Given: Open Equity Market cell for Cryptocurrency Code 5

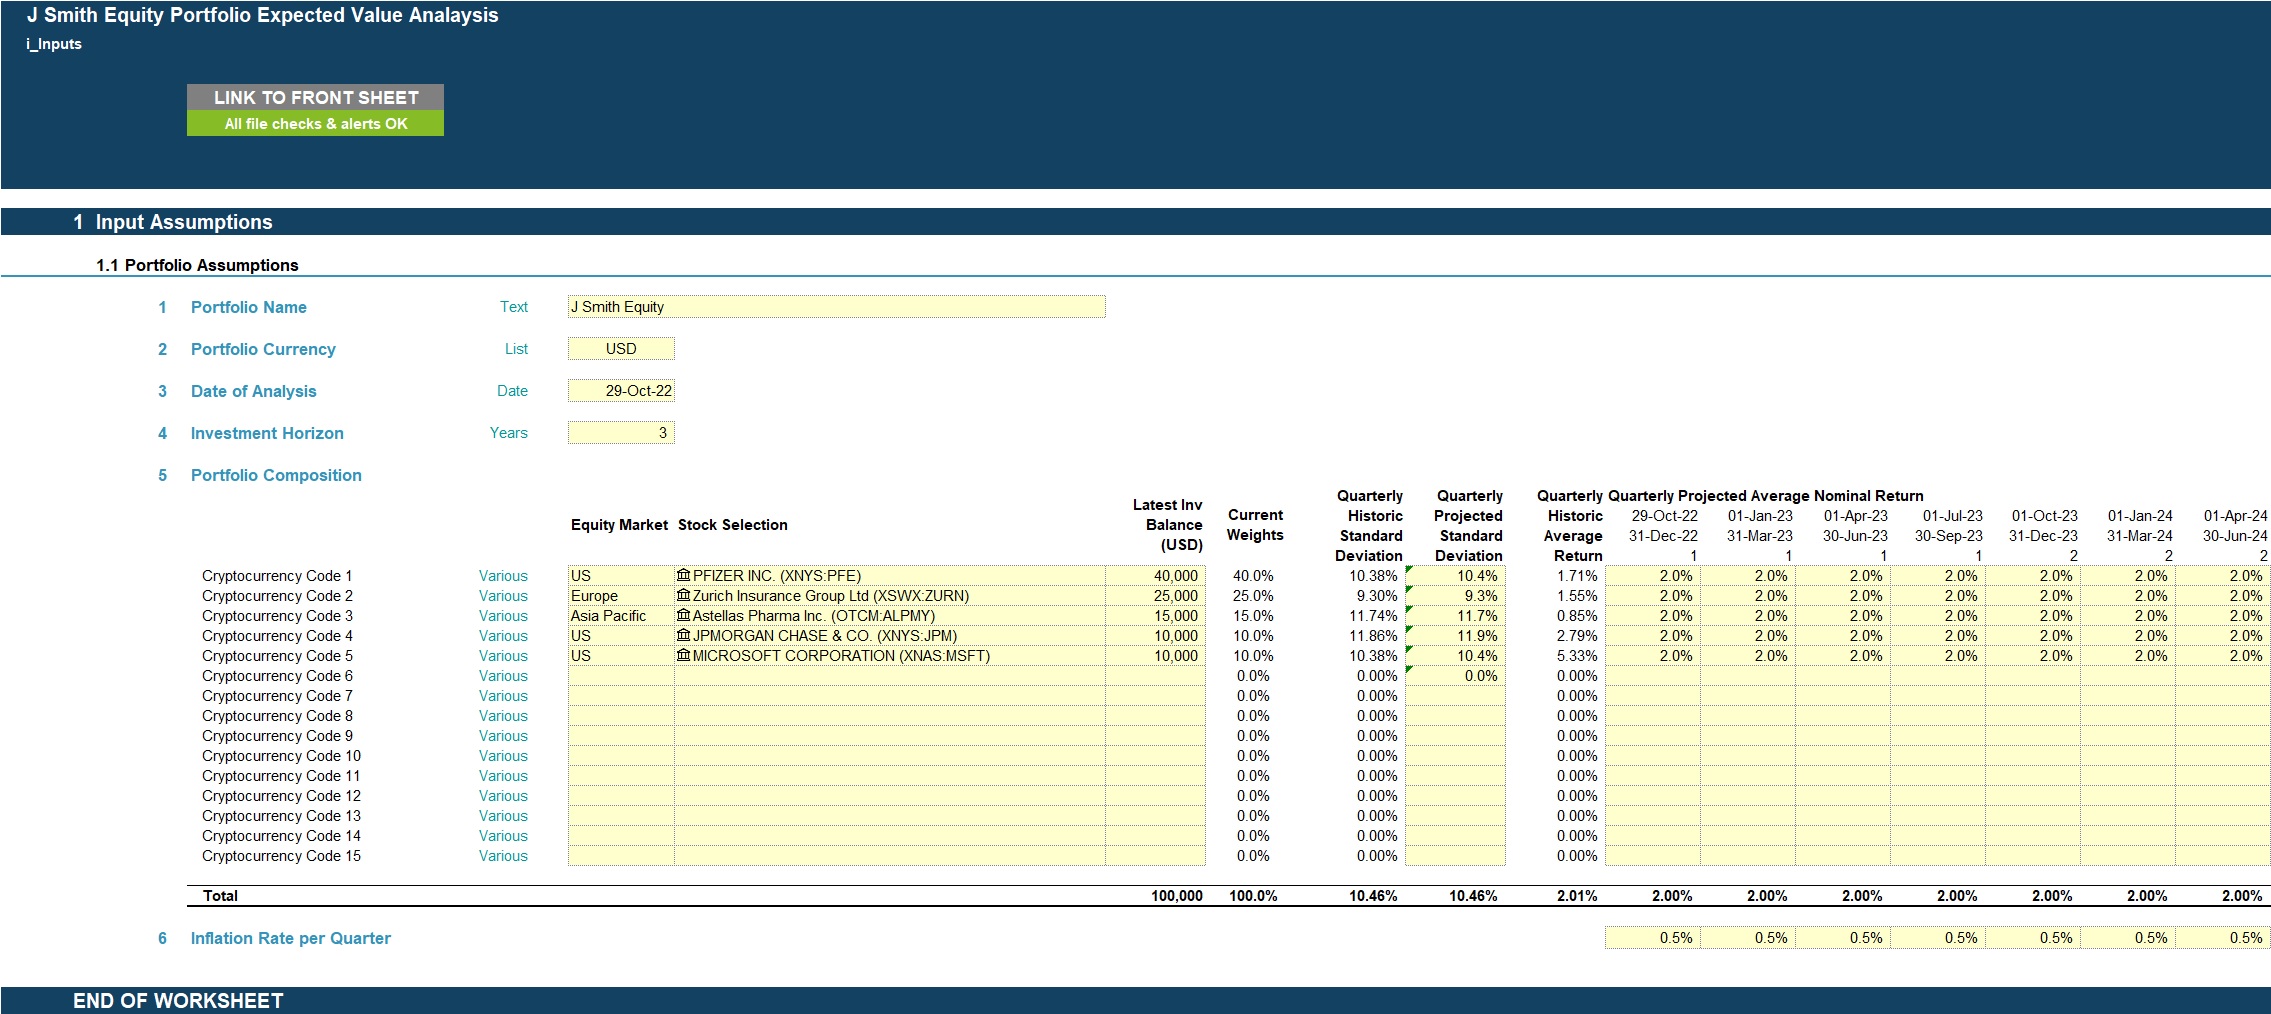Looking at the screenshot, I should pos(621,656).
